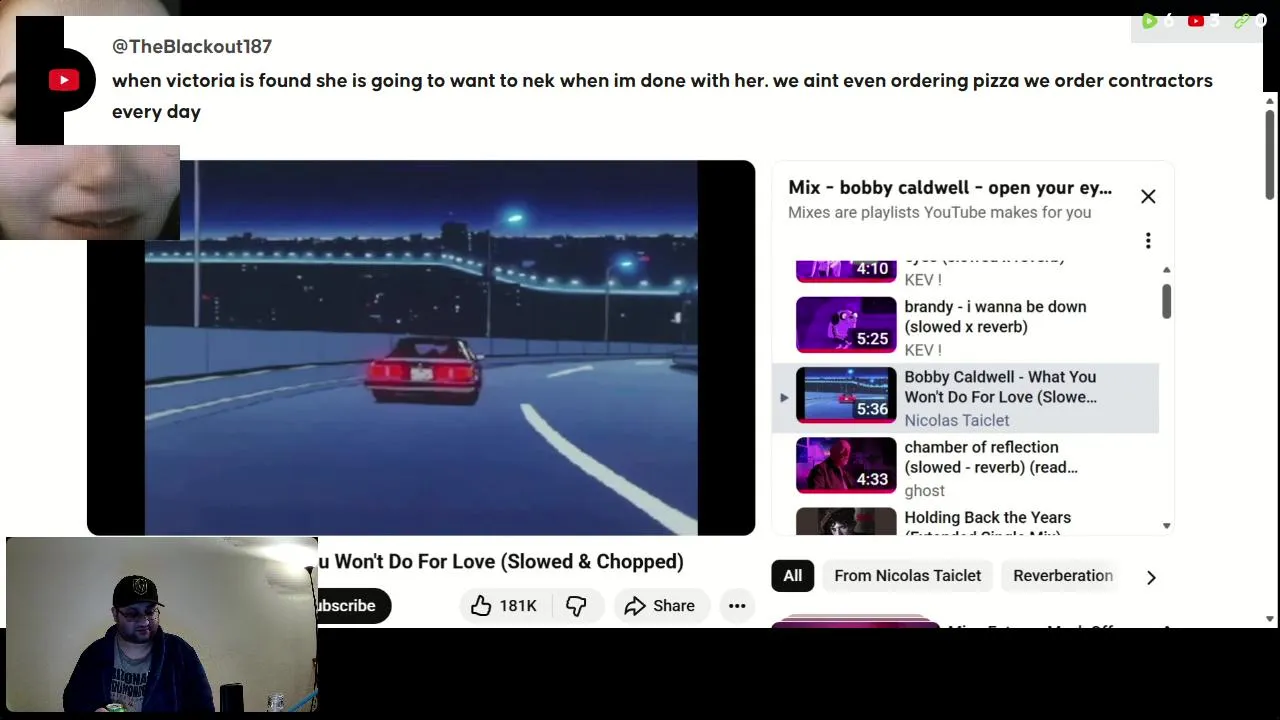1280x720 pixels.
Task: Show more filter chips with right arrow
Action: (1151, 577)
